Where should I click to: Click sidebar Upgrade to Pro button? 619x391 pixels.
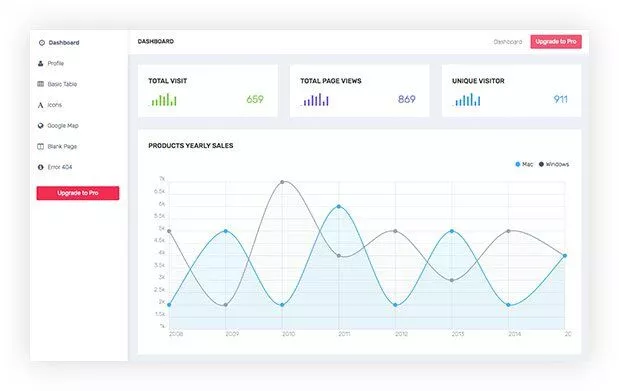click(x=78, y=193)
